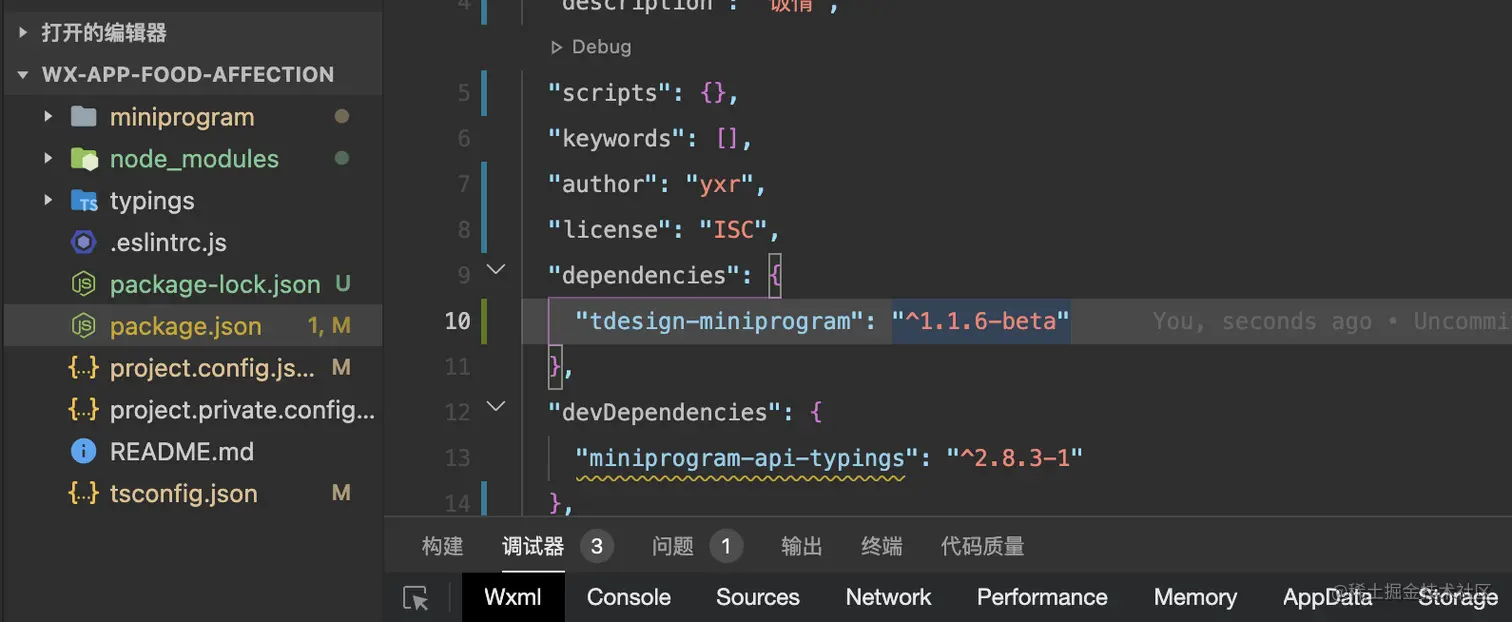Click the README.md info icon
This screenshot has height=622, width=1512.
[x=84, y=452]
